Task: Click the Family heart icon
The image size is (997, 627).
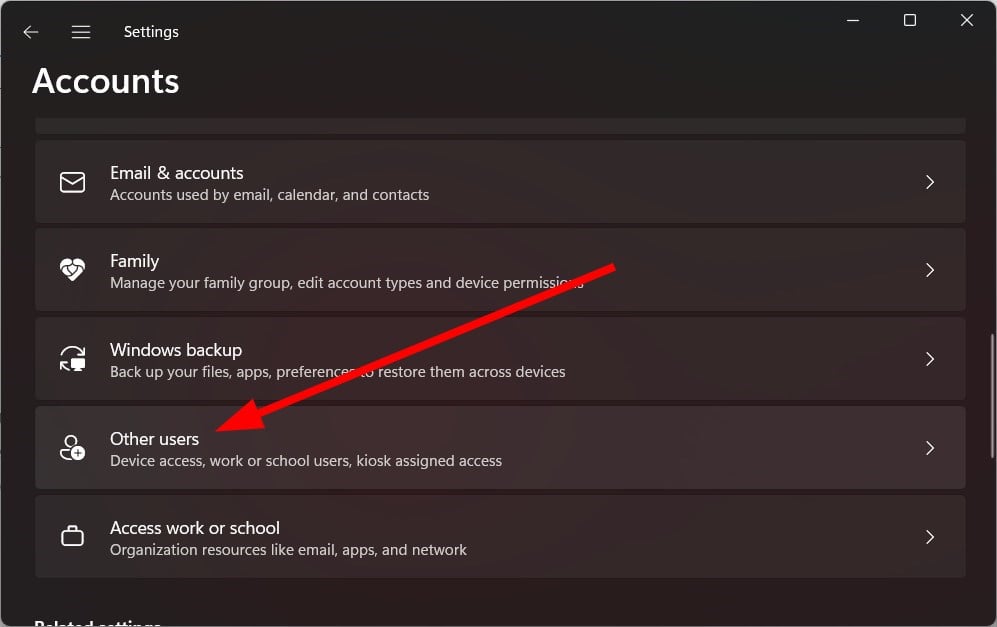Action: point(72,270)
